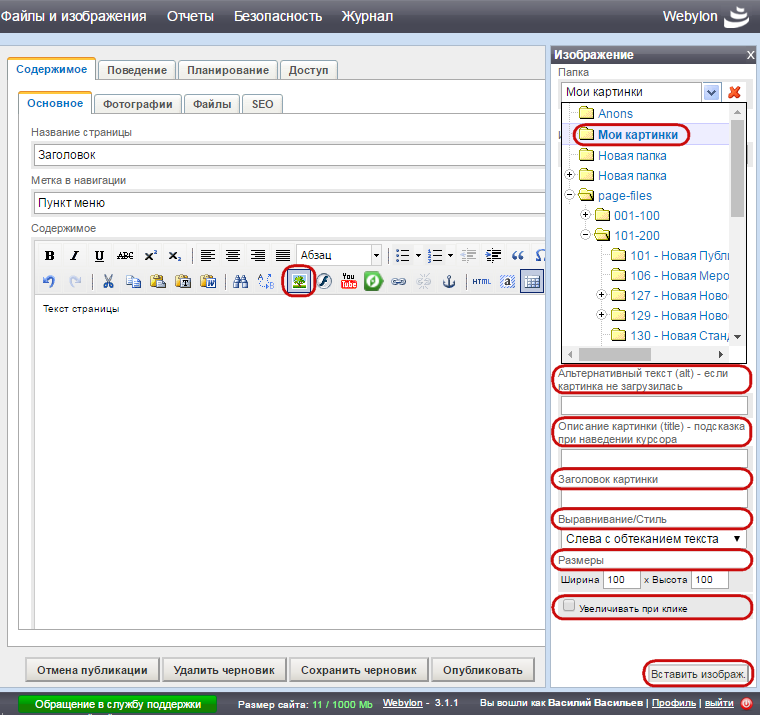Click the Ширина width input field
Image resolution: width=760 pixels, height=715 pixels.
tap(621, 580)
